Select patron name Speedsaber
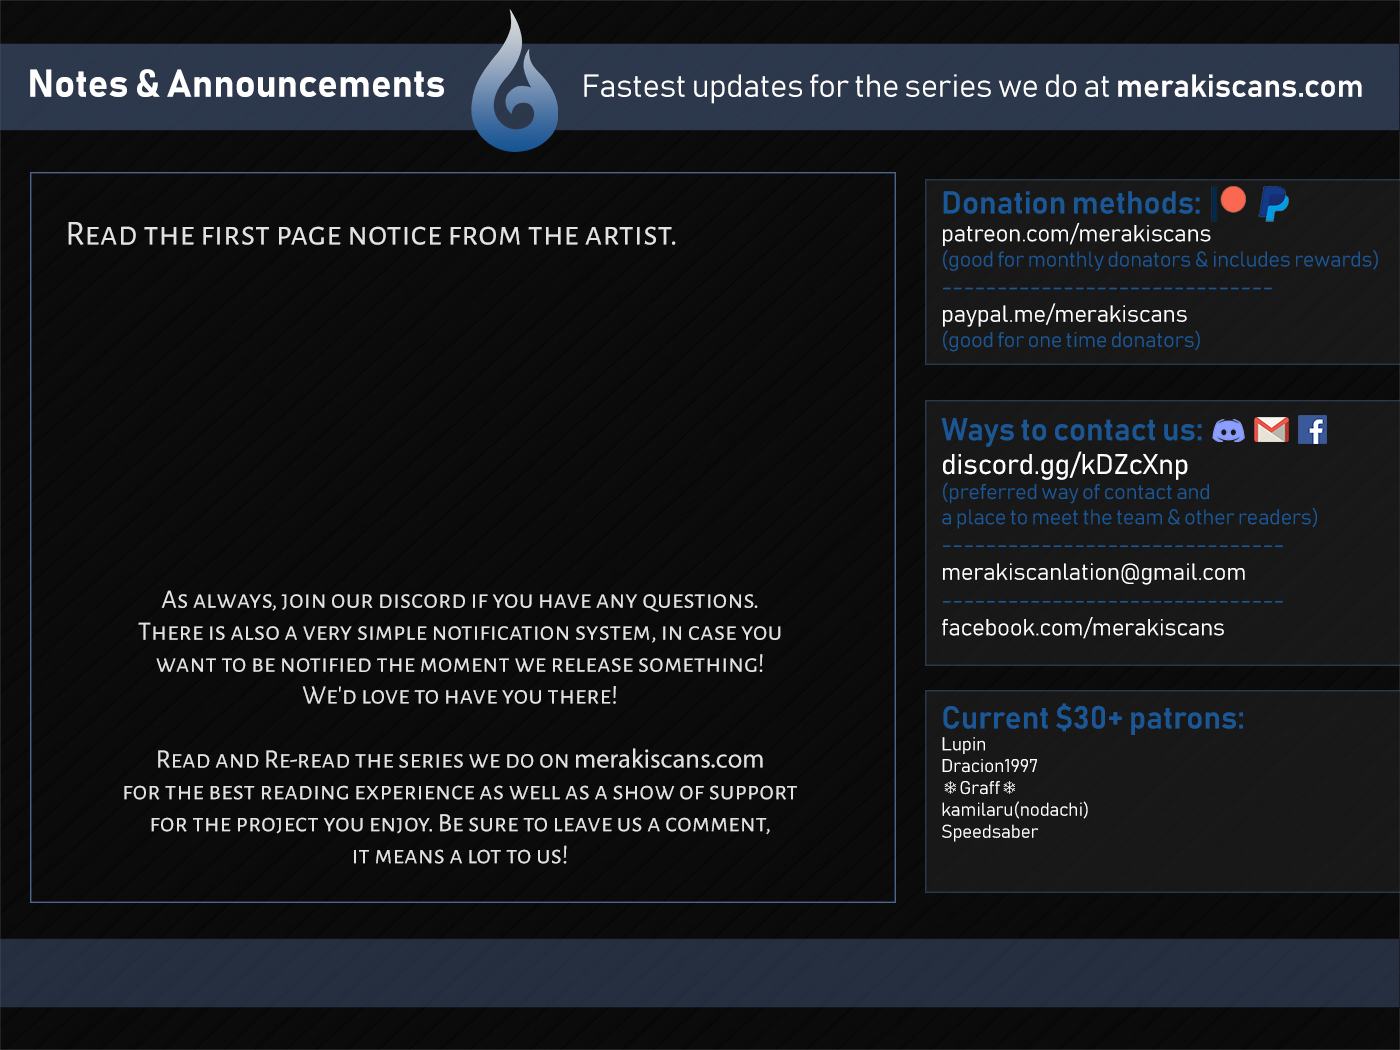1400x1050 pixels. click(x=990, y=832)
